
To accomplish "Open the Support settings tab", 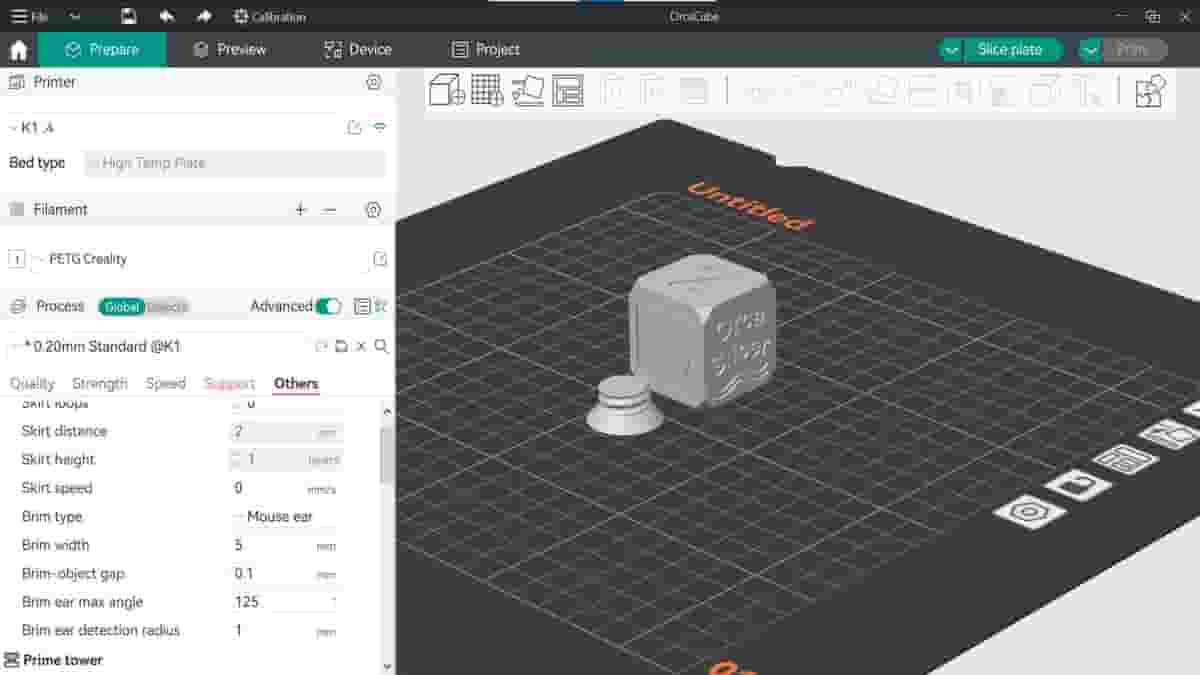I will click(229, 383).
